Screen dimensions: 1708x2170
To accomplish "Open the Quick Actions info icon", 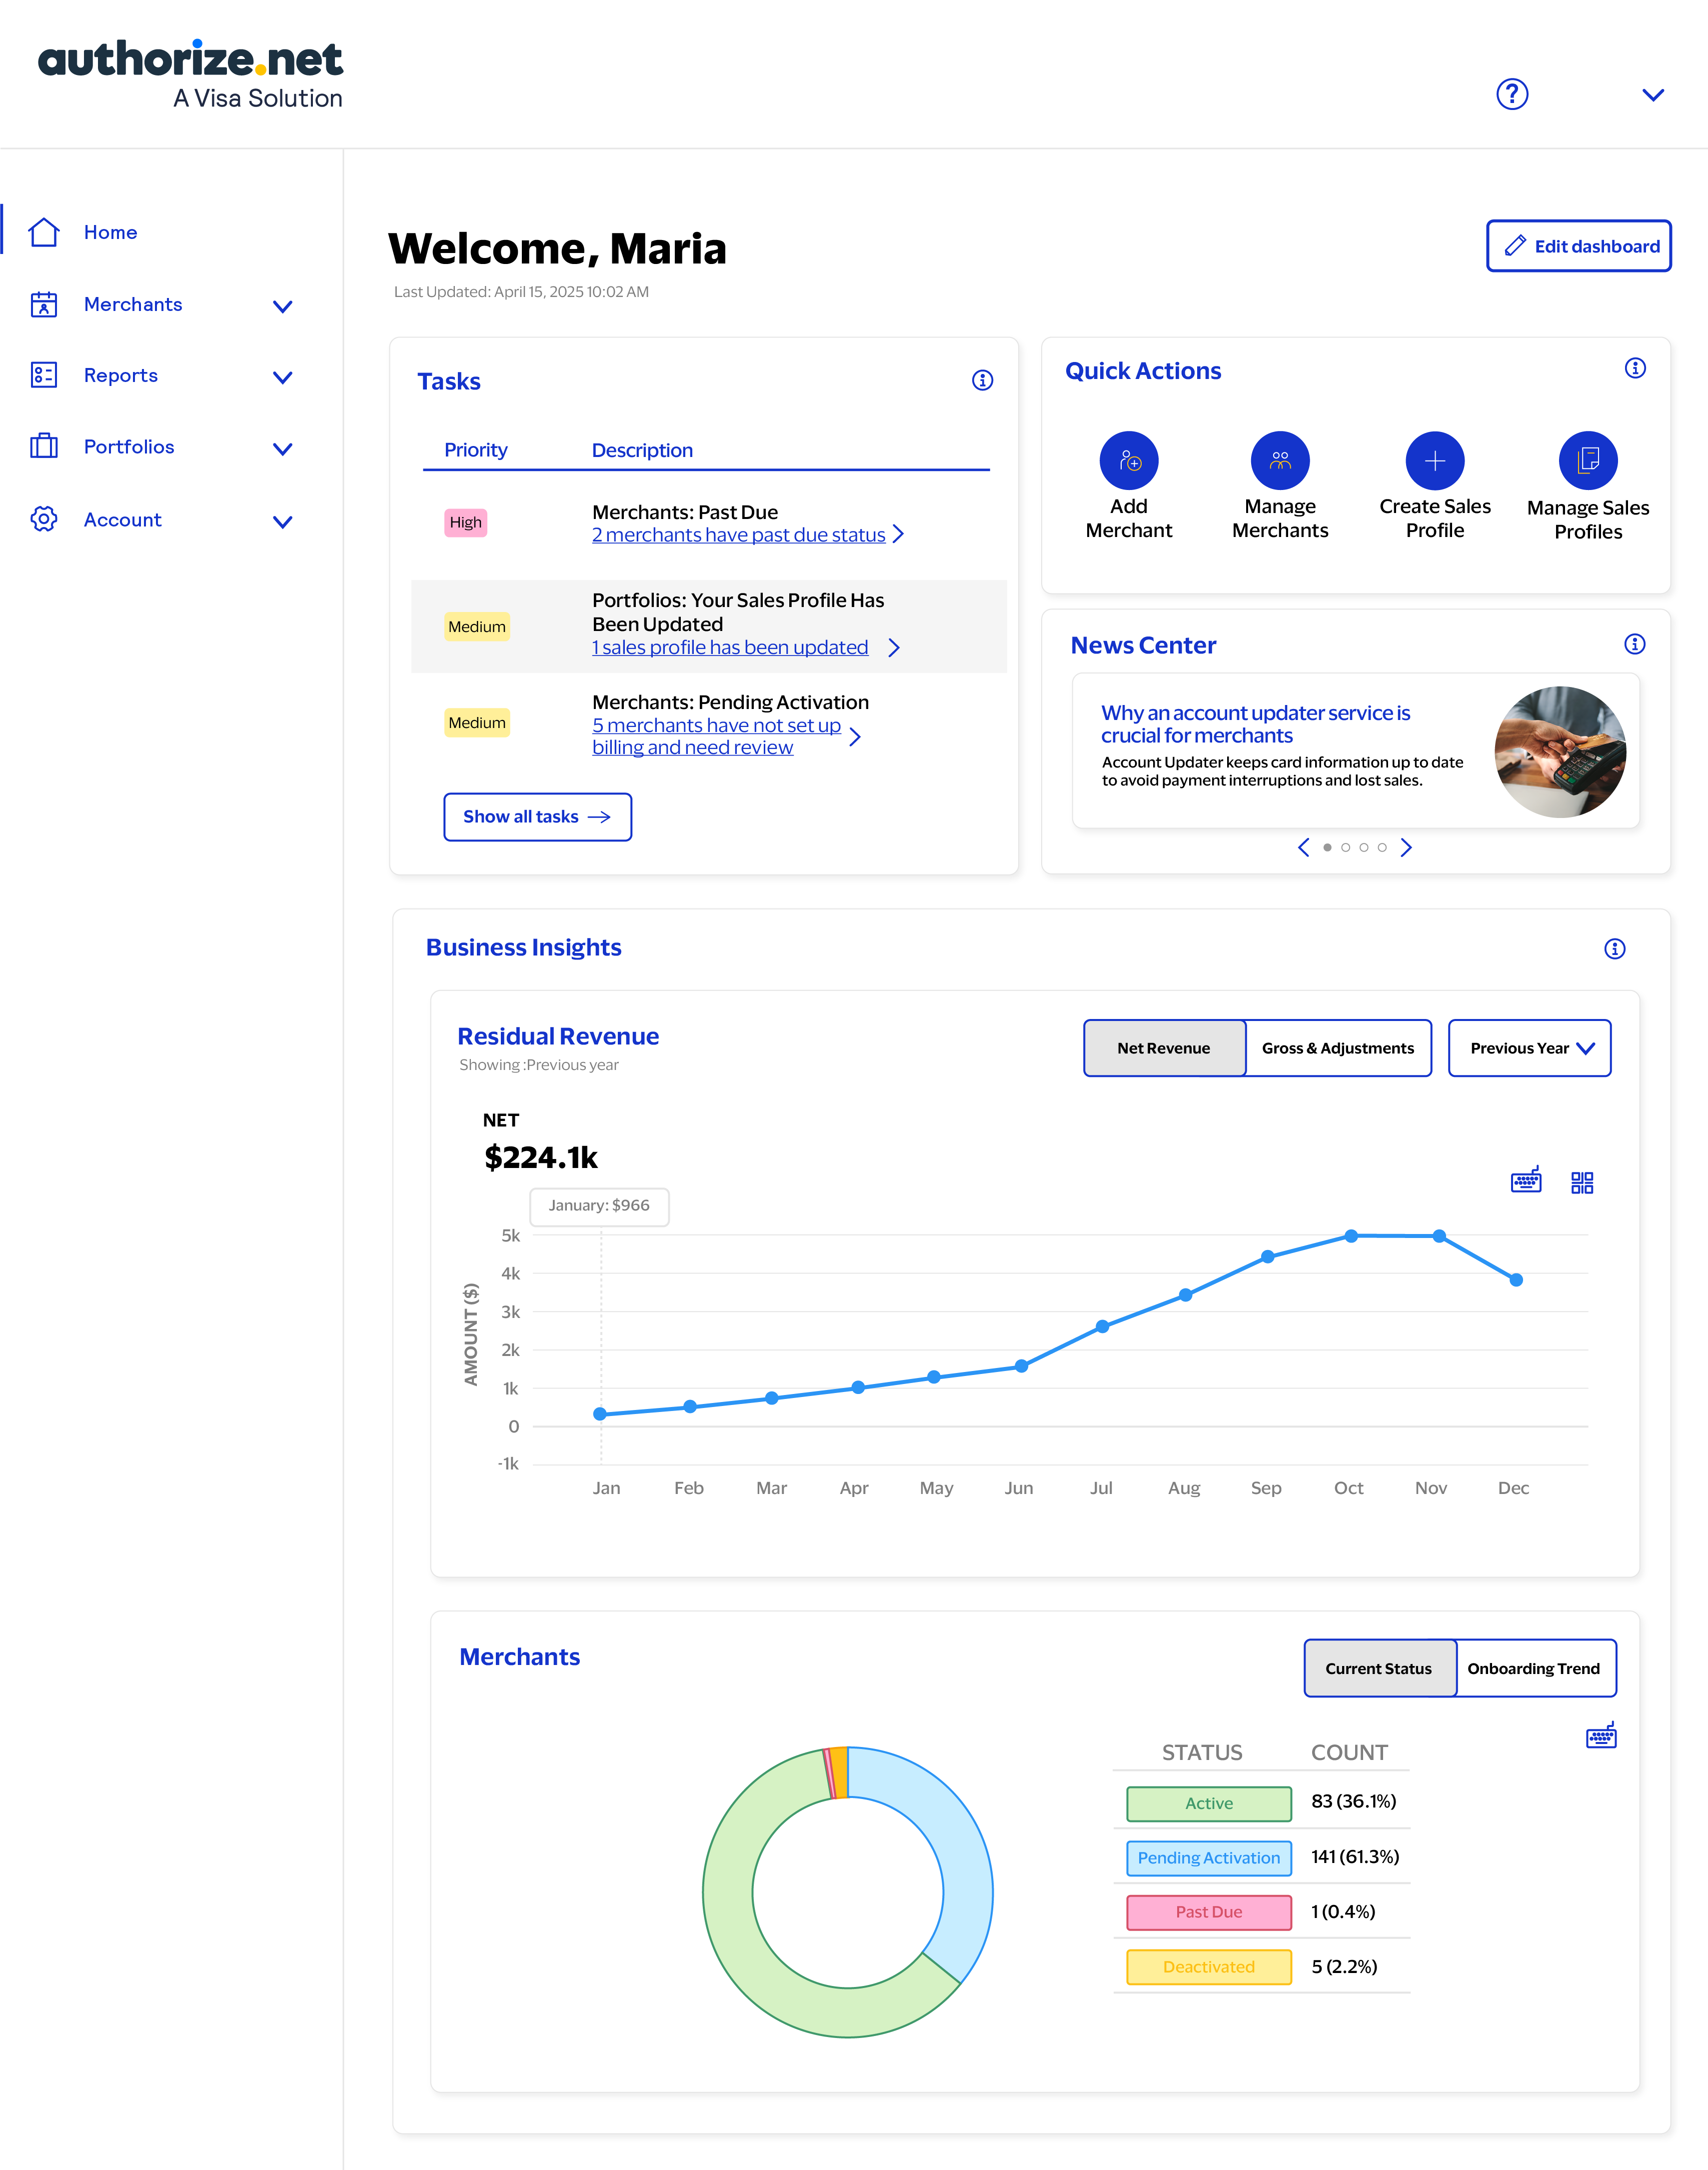I will pos(1635,368).
